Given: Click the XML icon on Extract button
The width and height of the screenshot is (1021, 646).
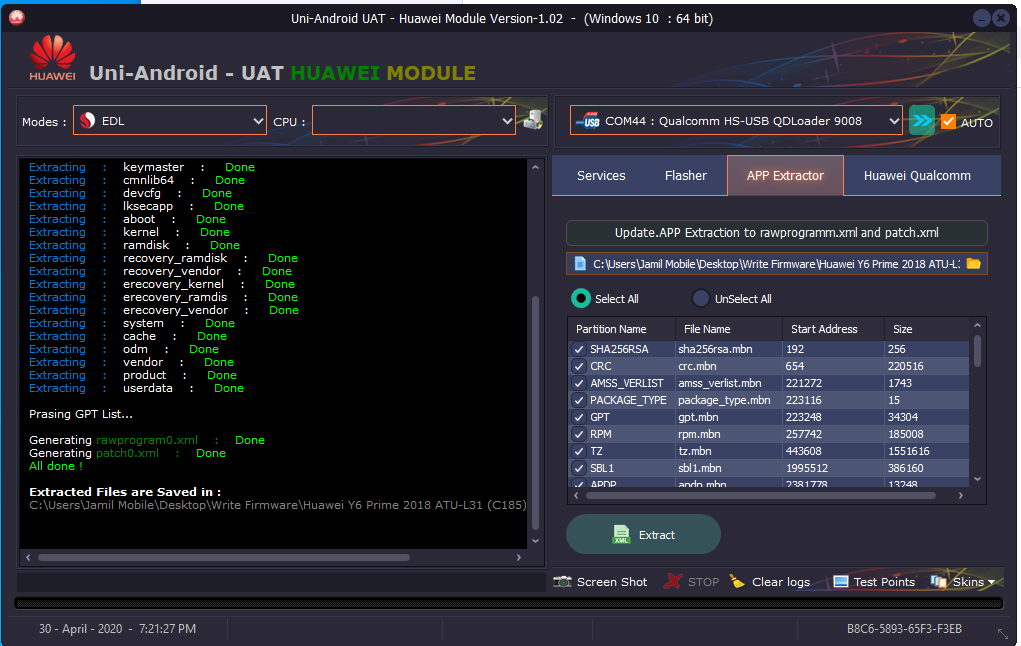Looking at the screenshot, I should click(x=621, y=535).
